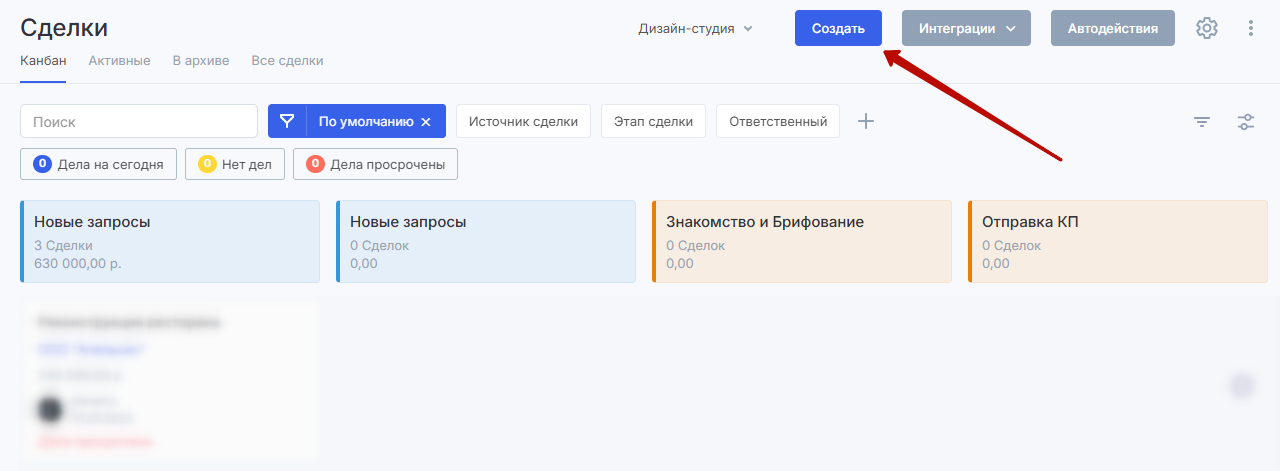
Task: Expand the 'Дизайн-студия' pipeline dropdown
Action: click(695, 29)
